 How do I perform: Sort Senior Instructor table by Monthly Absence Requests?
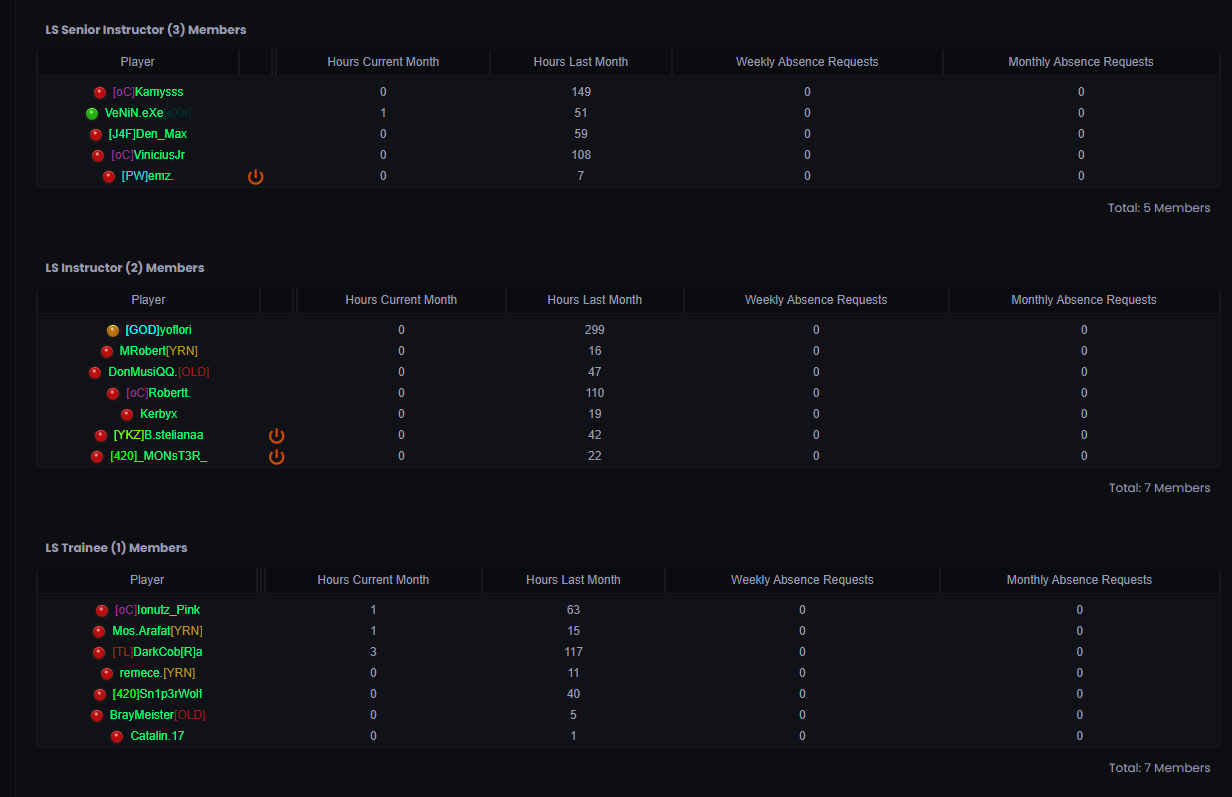(x=1080, y=62)
